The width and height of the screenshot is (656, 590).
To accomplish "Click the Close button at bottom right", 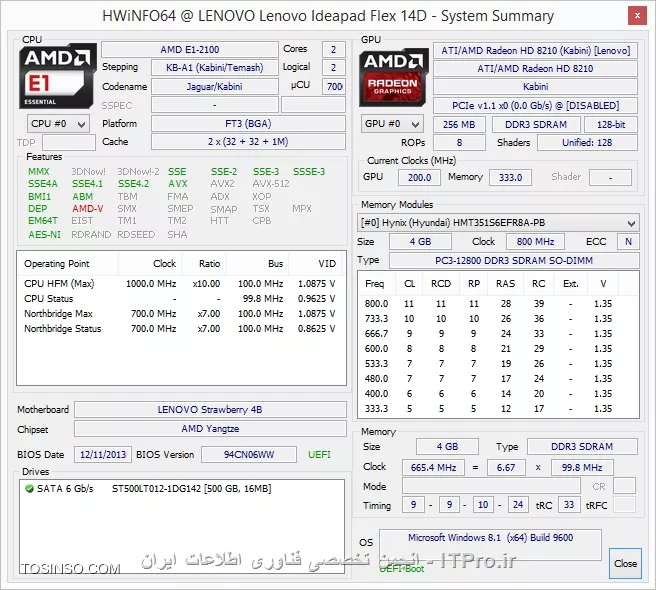I will 625,564.
